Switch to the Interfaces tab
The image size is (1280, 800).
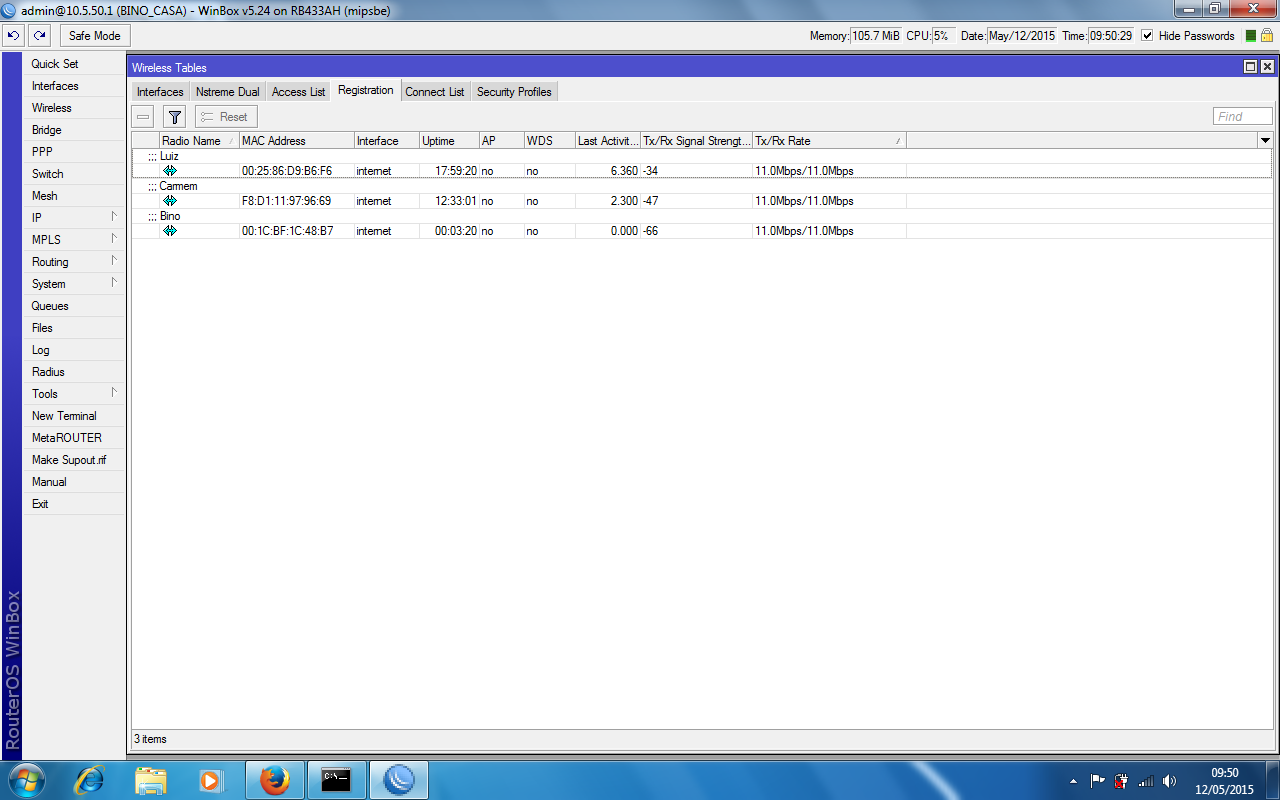click(160, 92)
